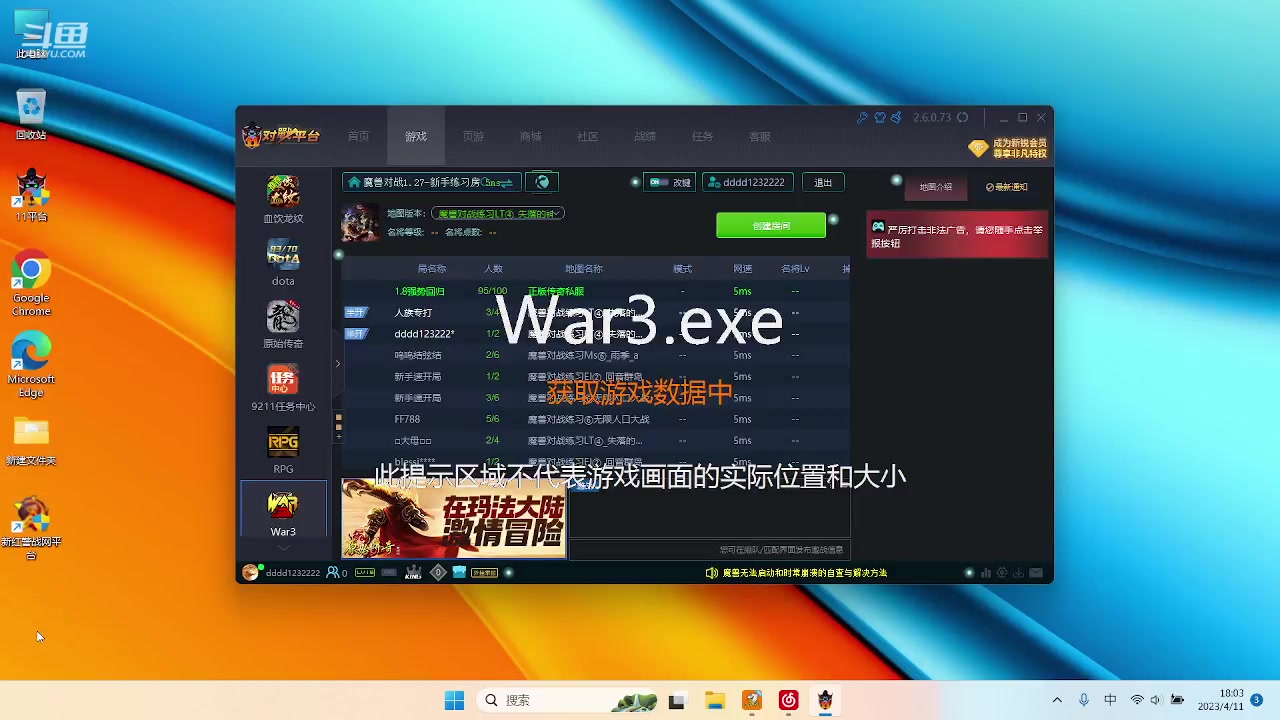
Task: Open the 地图版本 dropdown
Action: pos(498,214)
